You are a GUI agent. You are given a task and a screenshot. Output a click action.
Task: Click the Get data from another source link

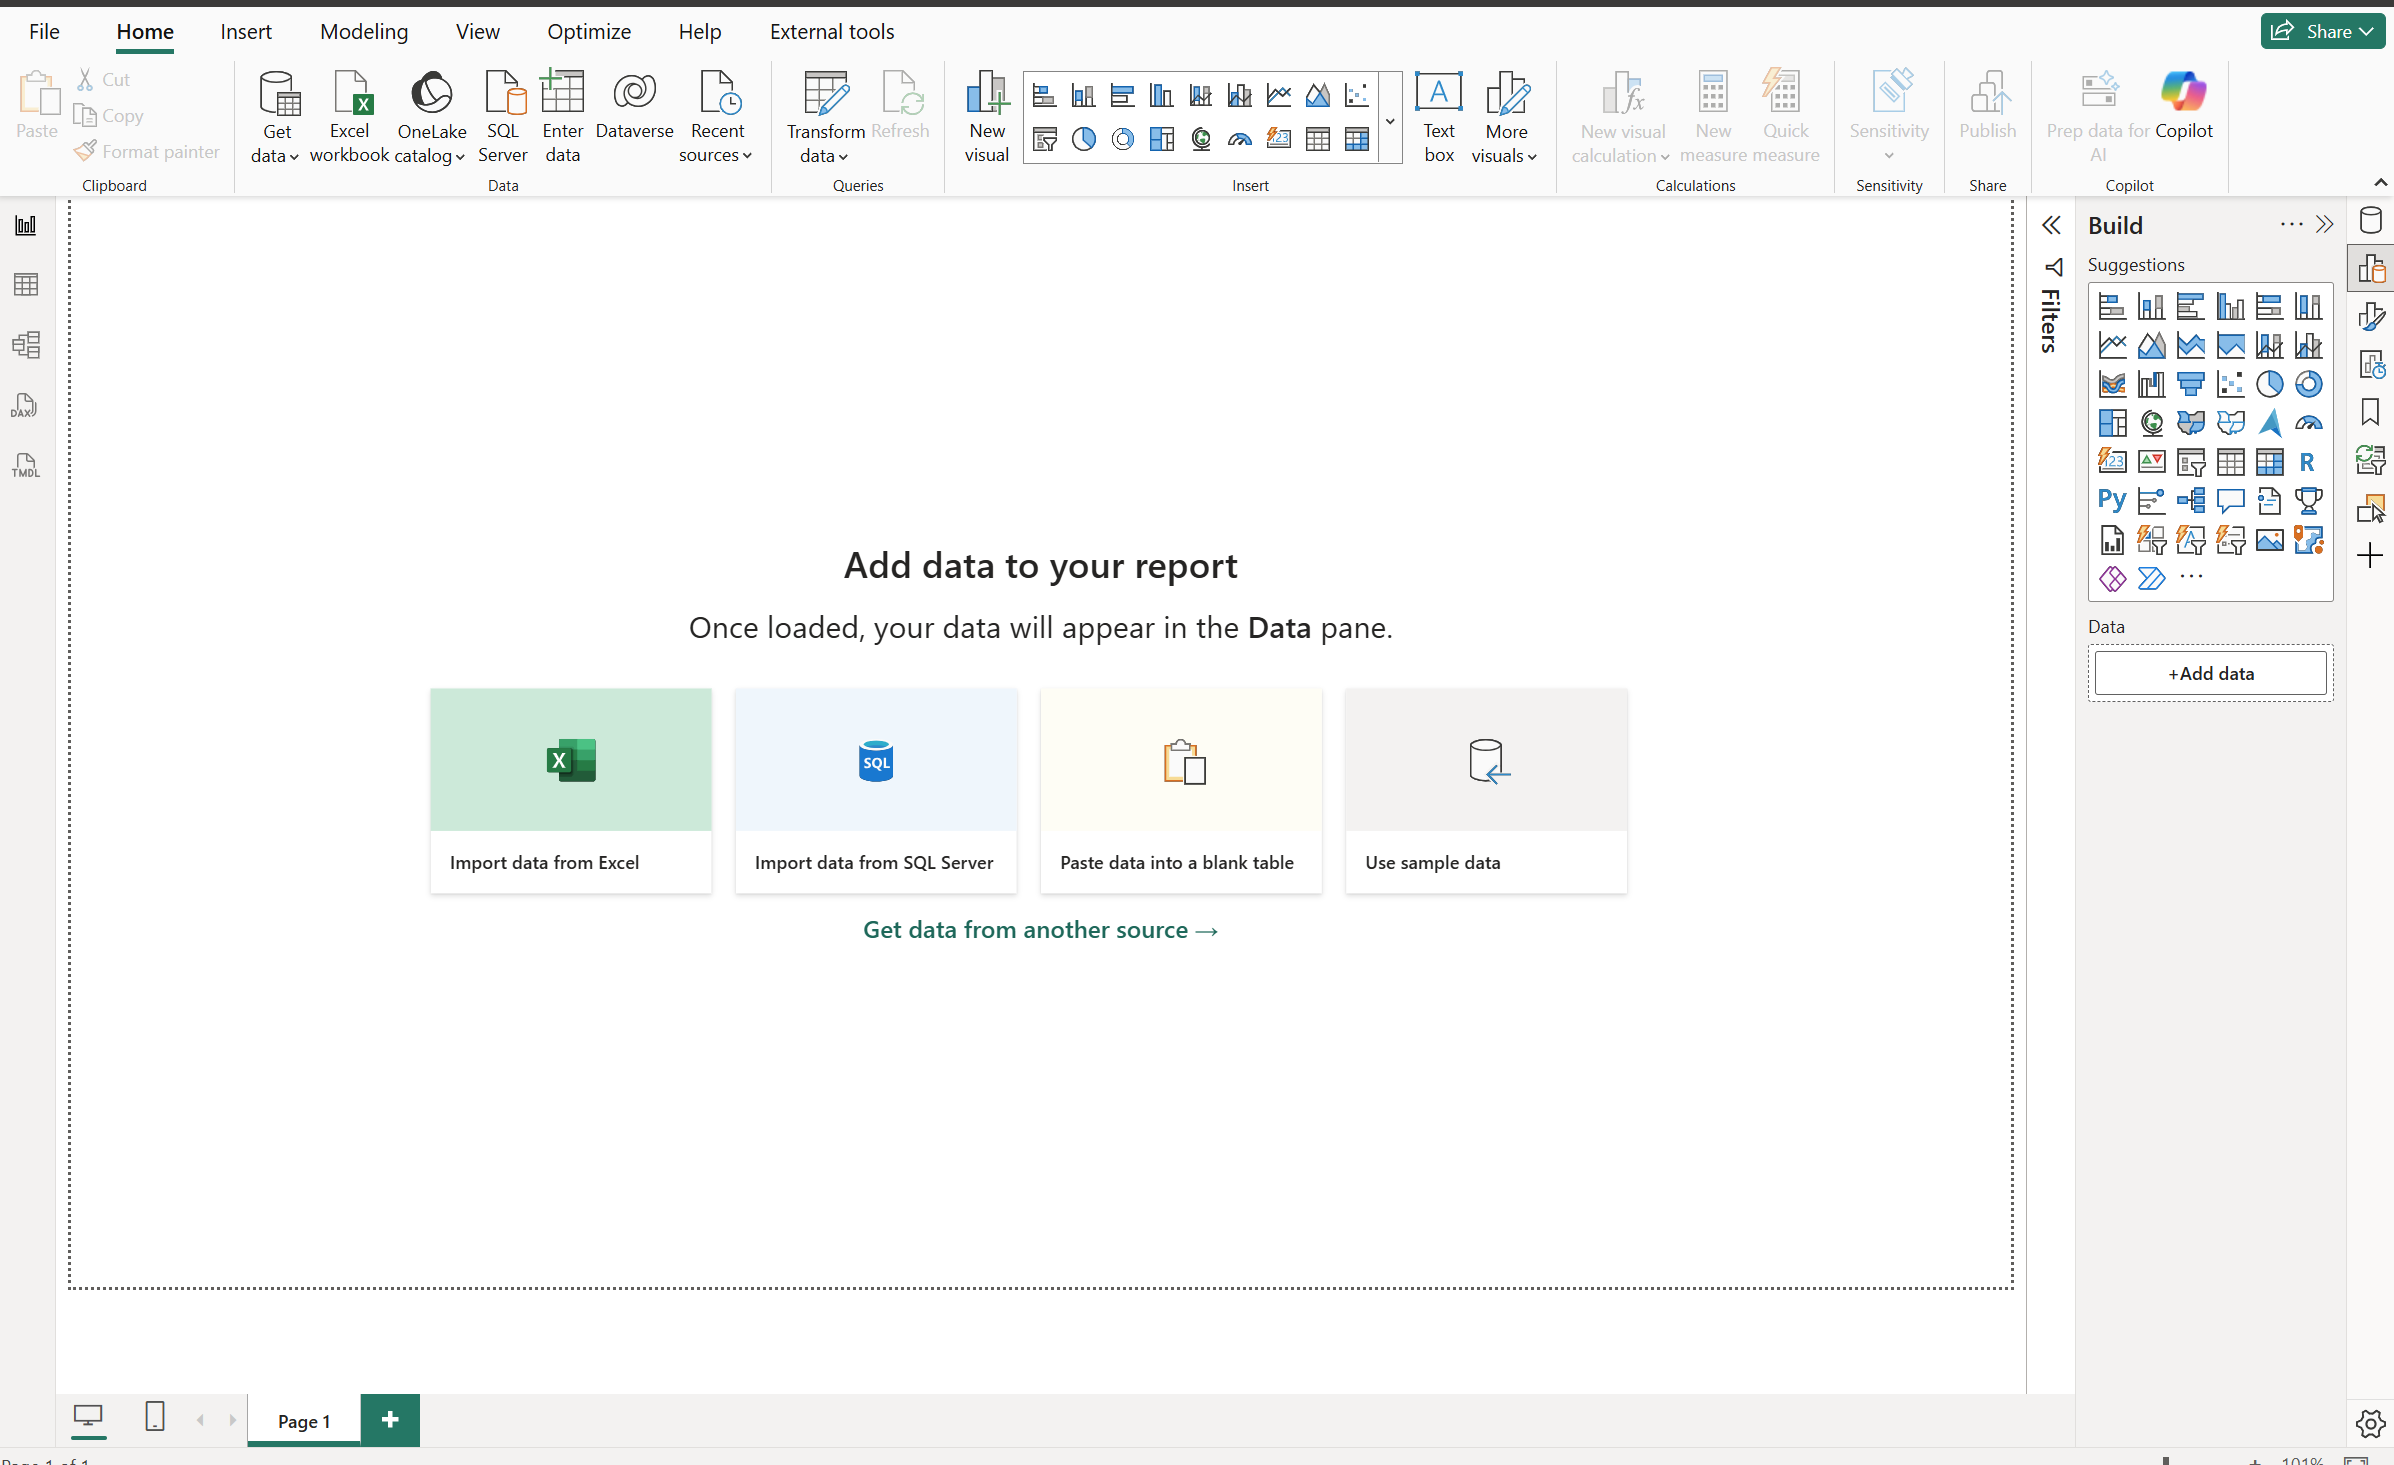pyautogui.click(x=1040, y=929)
